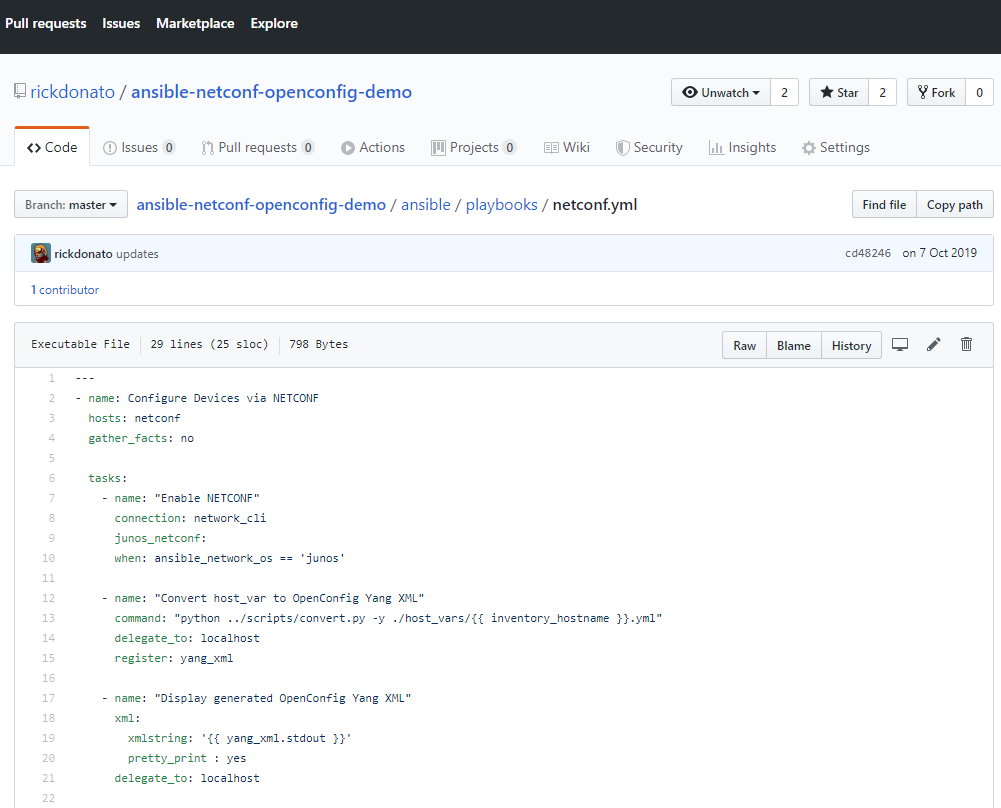Open Explore in the top navigation
This screenshot has width=1001, height=808.
275,24
